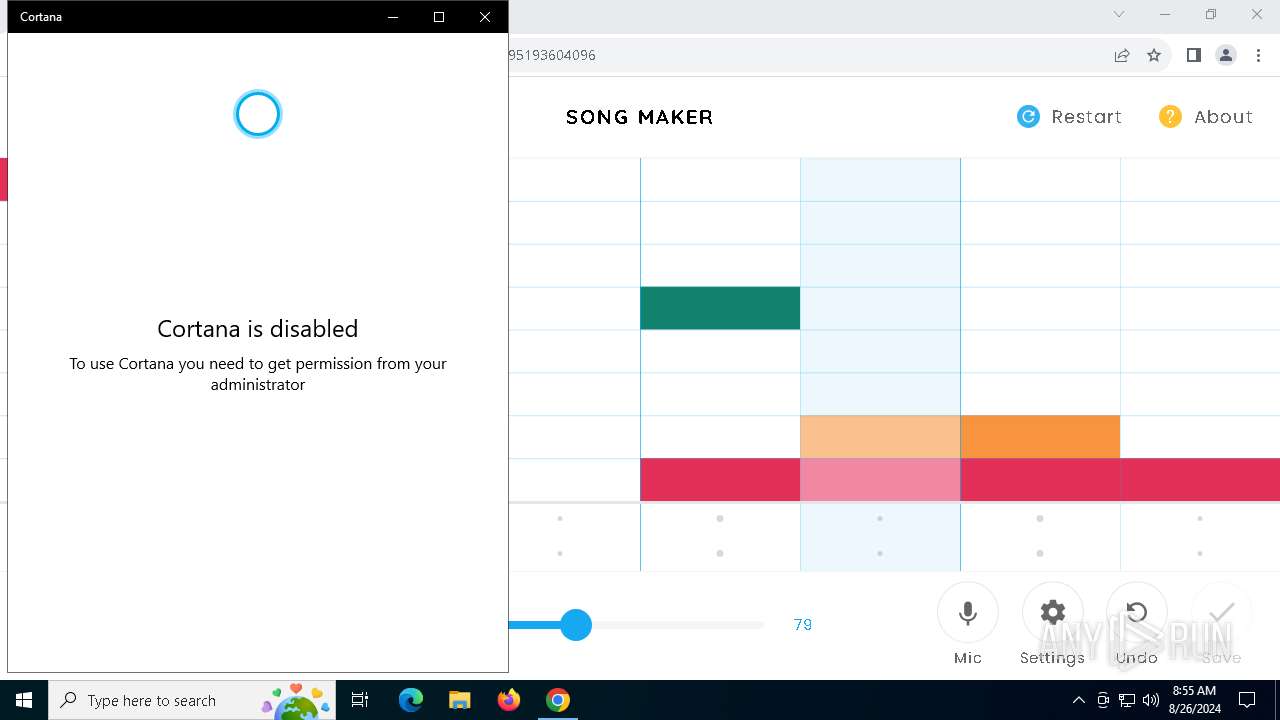Open Song Maker Settings gear
The height and width of the screenshot is (720, 1280).
(x=1053, y=613)
